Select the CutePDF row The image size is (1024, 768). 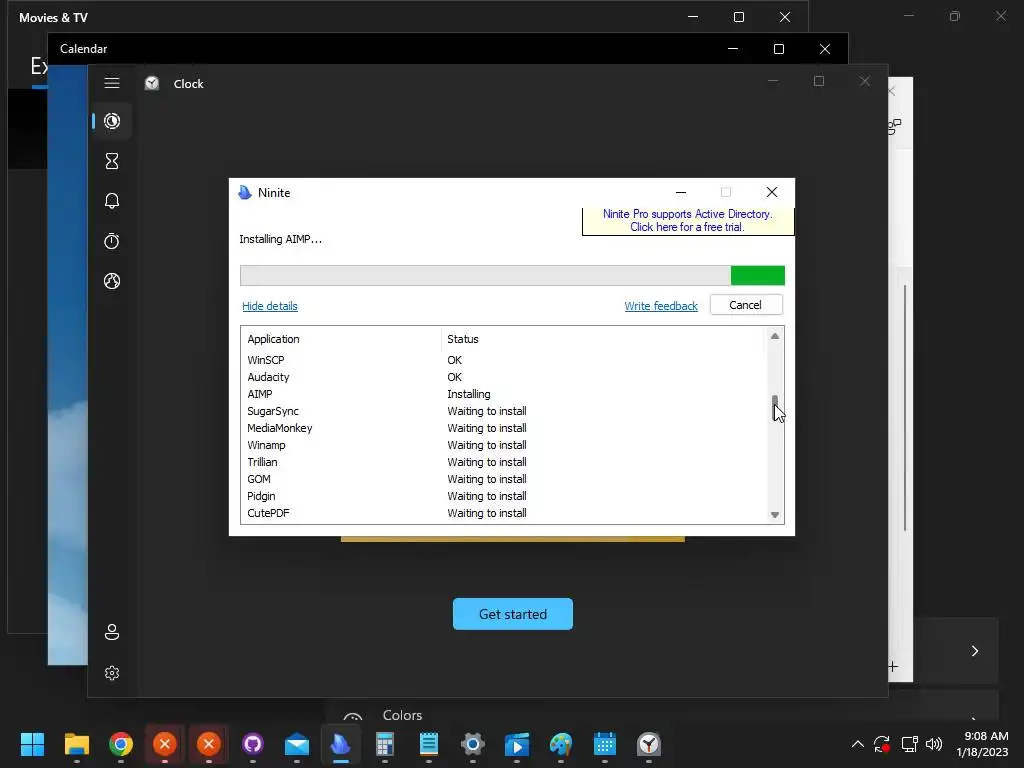504,513
